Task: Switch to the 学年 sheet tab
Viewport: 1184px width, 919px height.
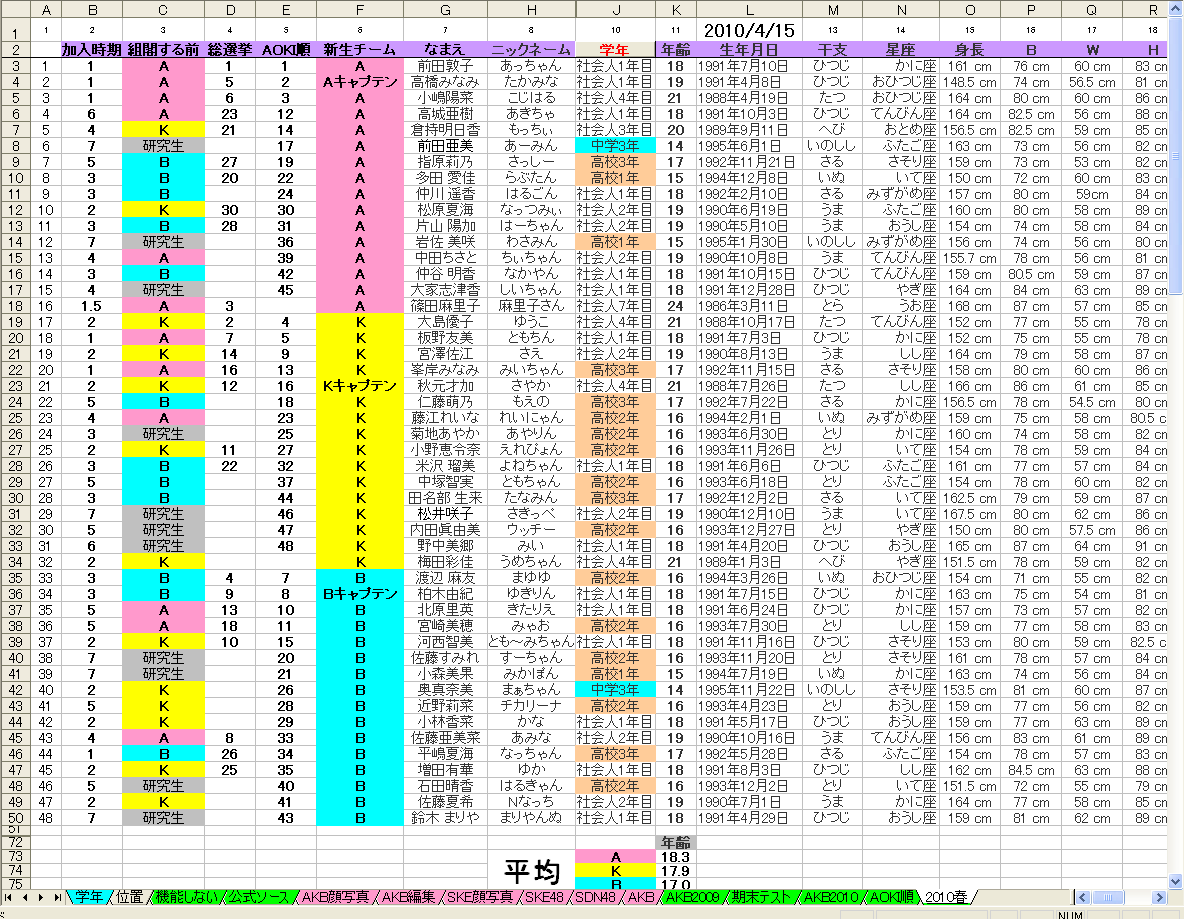Action: point(89,897)
